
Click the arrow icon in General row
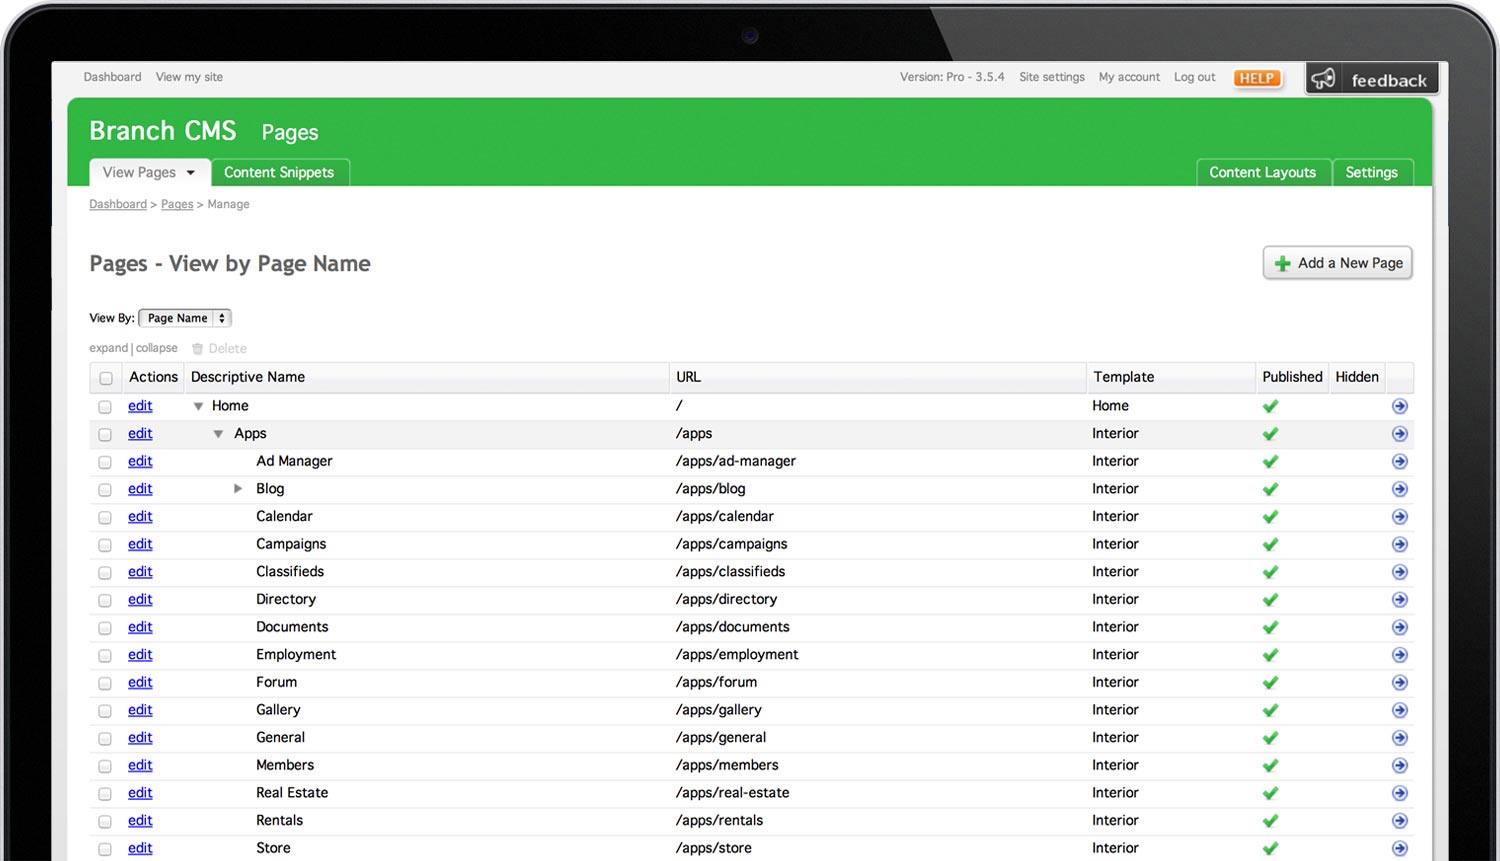click(x=1399, y=738)
